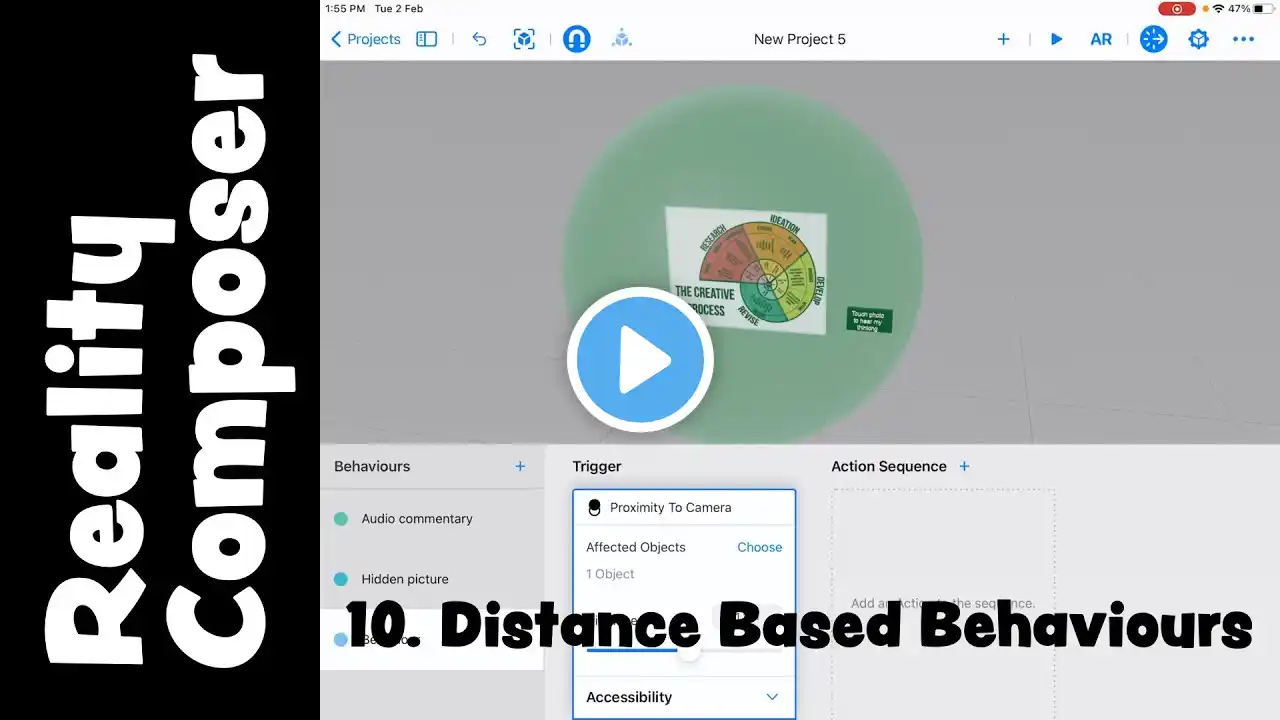Select the Creative Process image object
Screen dimensions: 1280x720
point(746,270)
